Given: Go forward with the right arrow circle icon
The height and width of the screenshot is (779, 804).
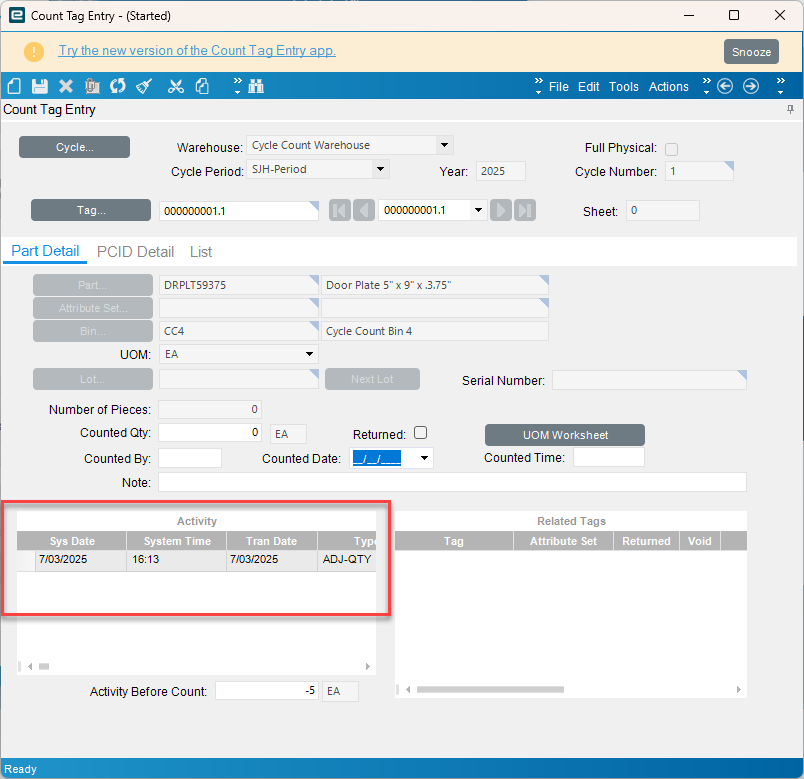Looking at the screenshot, I should (x=751, y=86).
